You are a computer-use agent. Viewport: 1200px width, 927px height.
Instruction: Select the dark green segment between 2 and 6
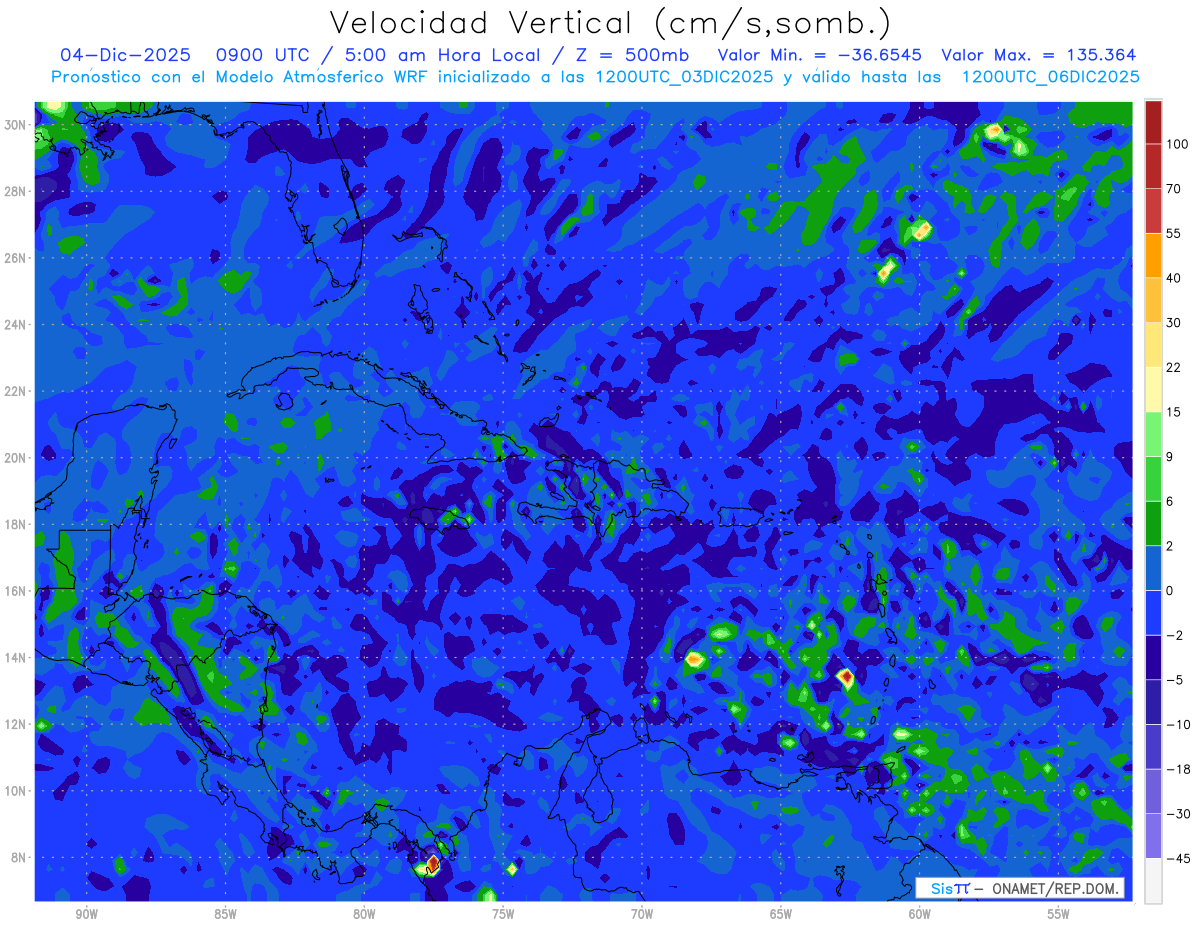(1153, 522)
